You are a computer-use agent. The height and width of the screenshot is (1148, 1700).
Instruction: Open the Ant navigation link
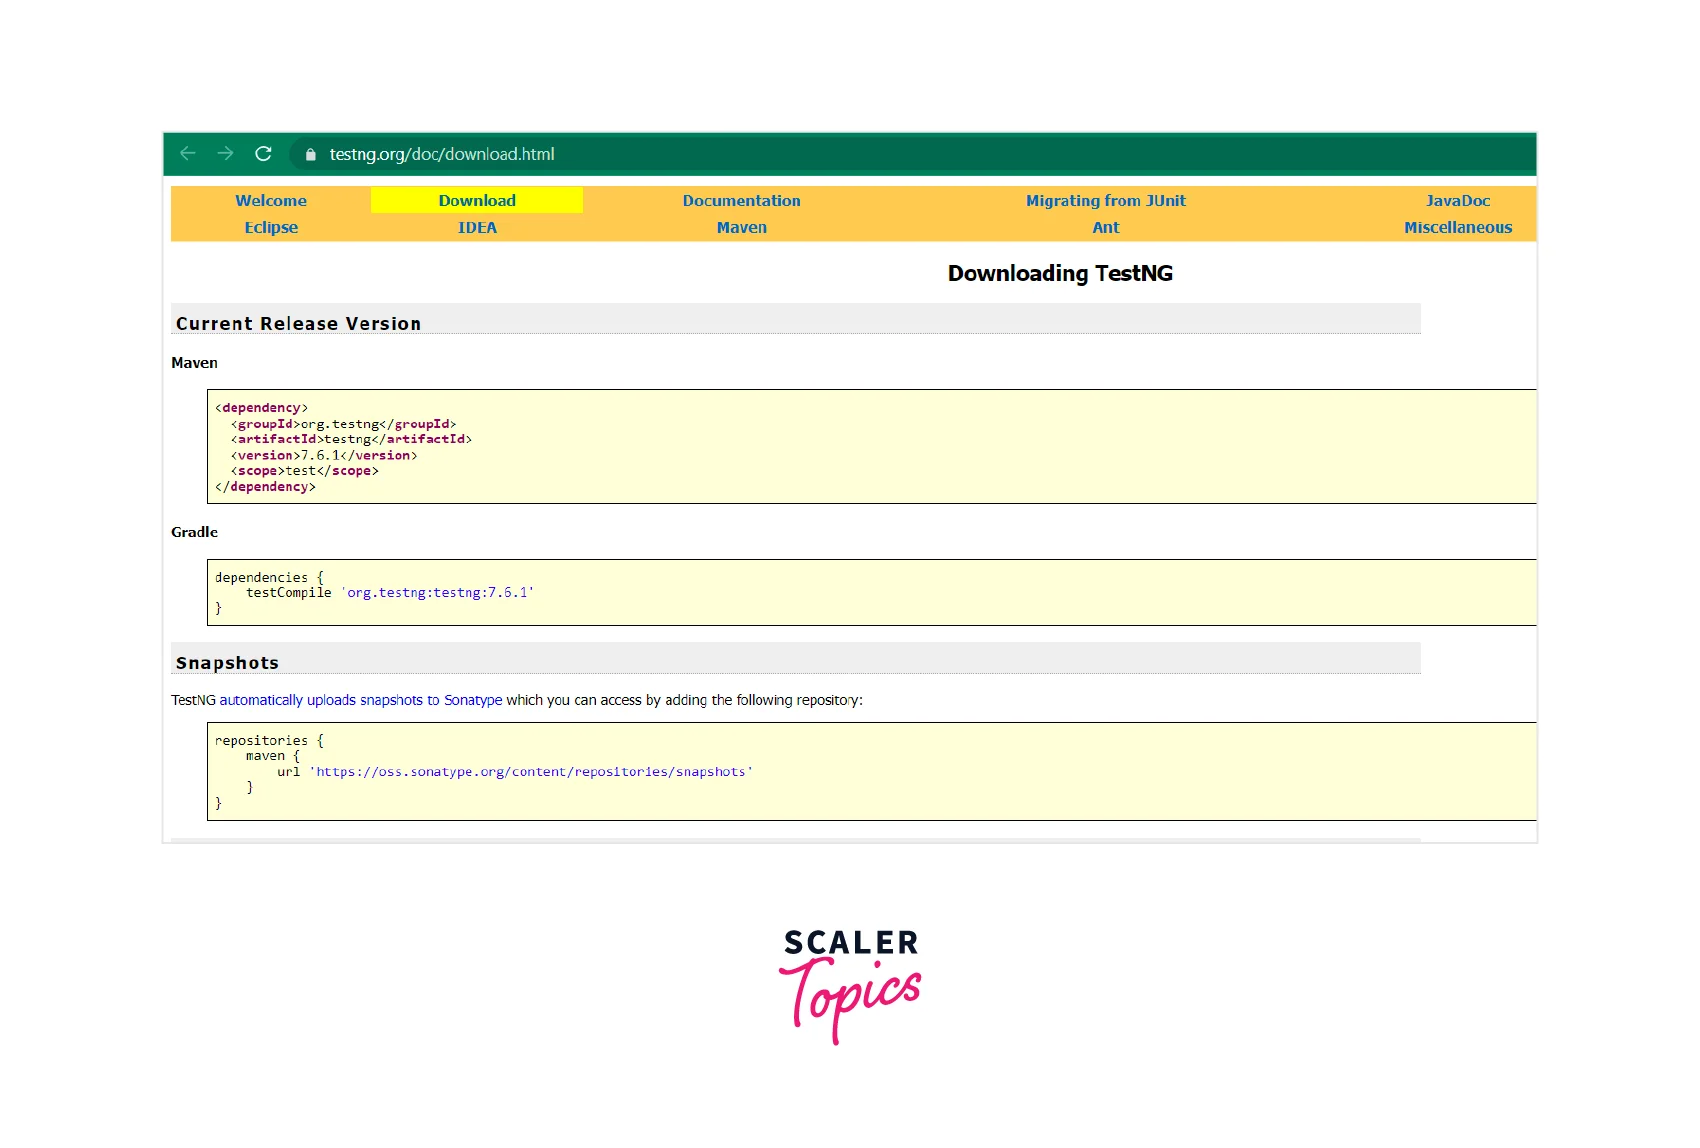click(x=1105, y=228)
